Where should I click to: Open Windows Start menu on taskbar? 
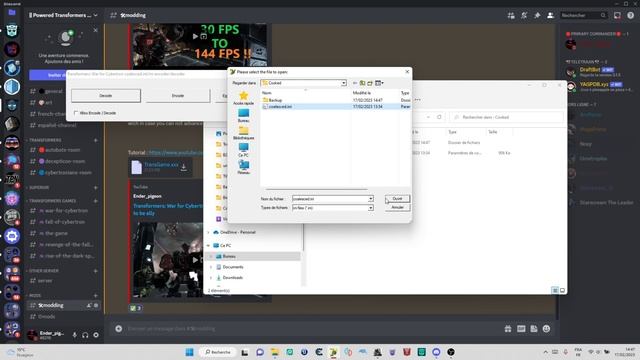point(190,352)
